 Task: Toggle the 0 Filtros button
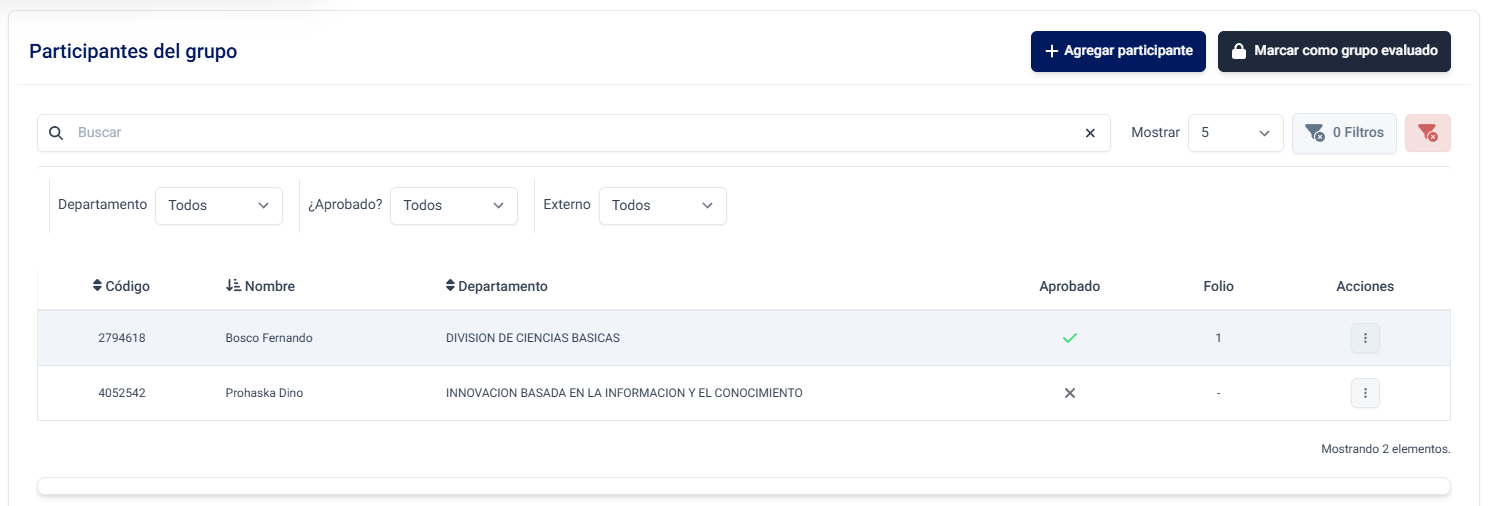click(1344, 133)
